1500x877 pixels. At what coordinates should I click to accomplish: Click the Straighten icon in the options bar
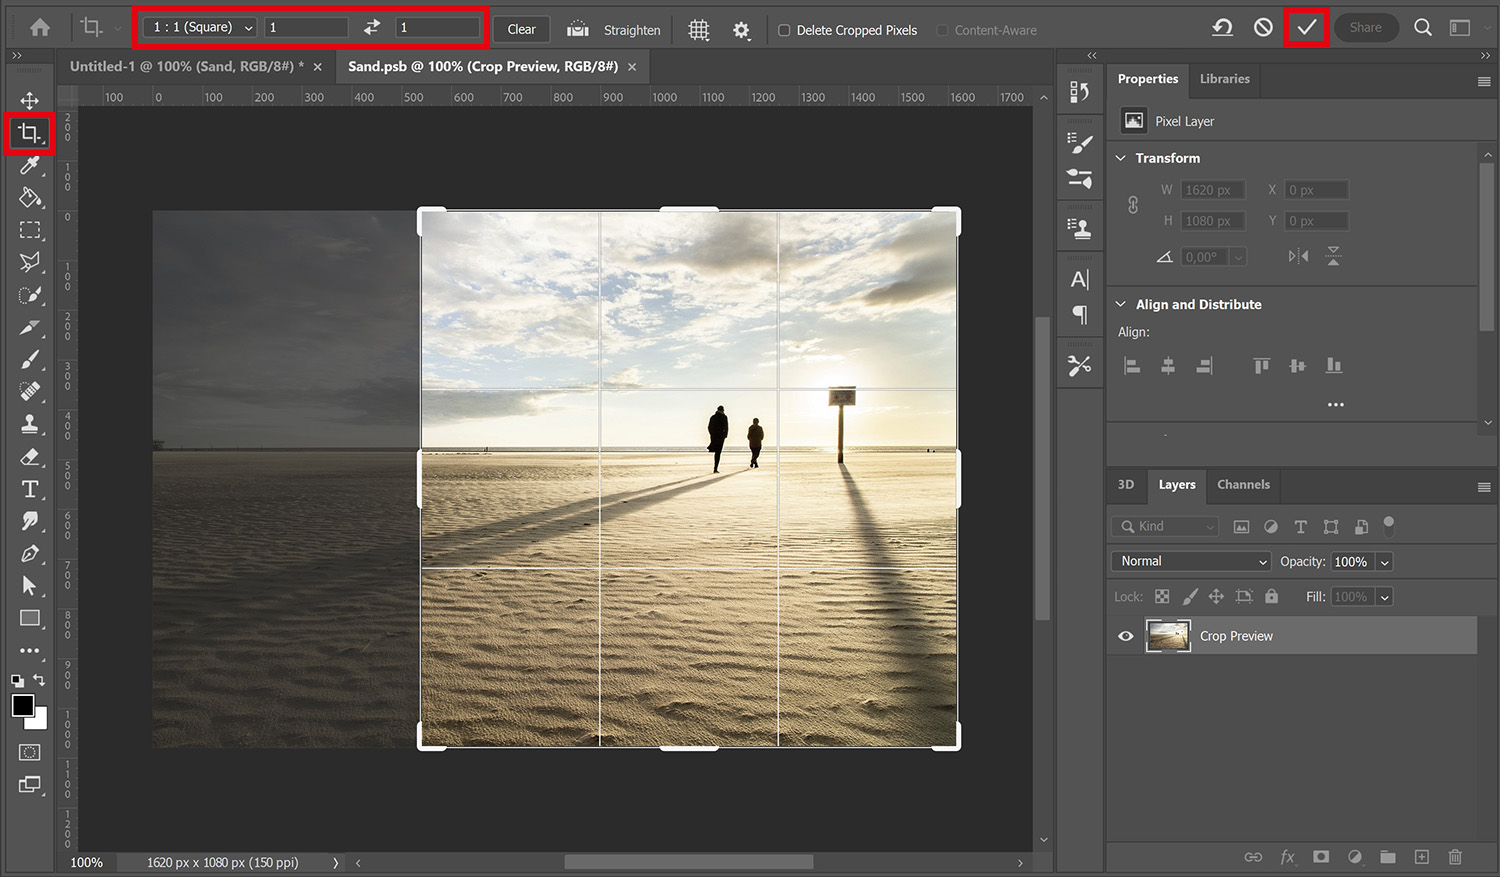coord(577,30)
